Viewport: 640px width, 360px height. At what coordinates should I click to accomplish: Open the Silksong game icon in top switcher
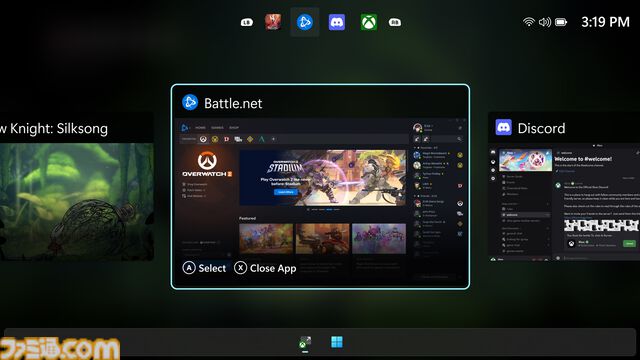pos(273,22)
